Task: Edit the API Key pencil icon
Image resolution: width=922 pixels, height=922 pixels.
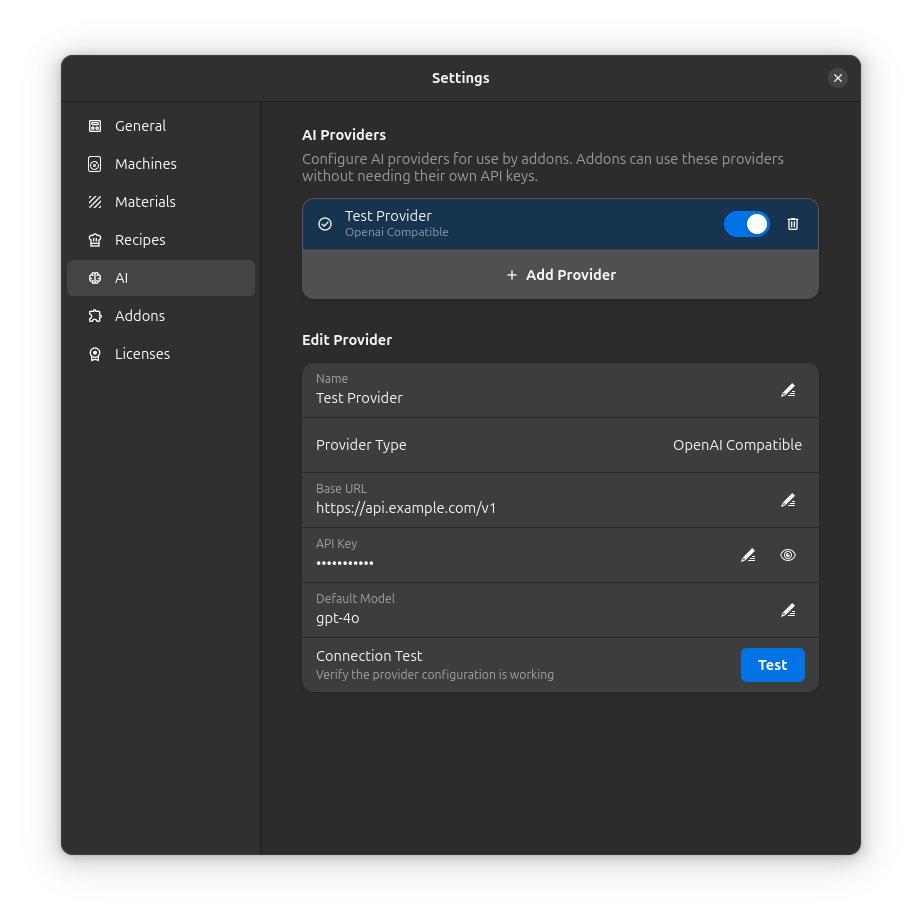Action: pos(748,555)
